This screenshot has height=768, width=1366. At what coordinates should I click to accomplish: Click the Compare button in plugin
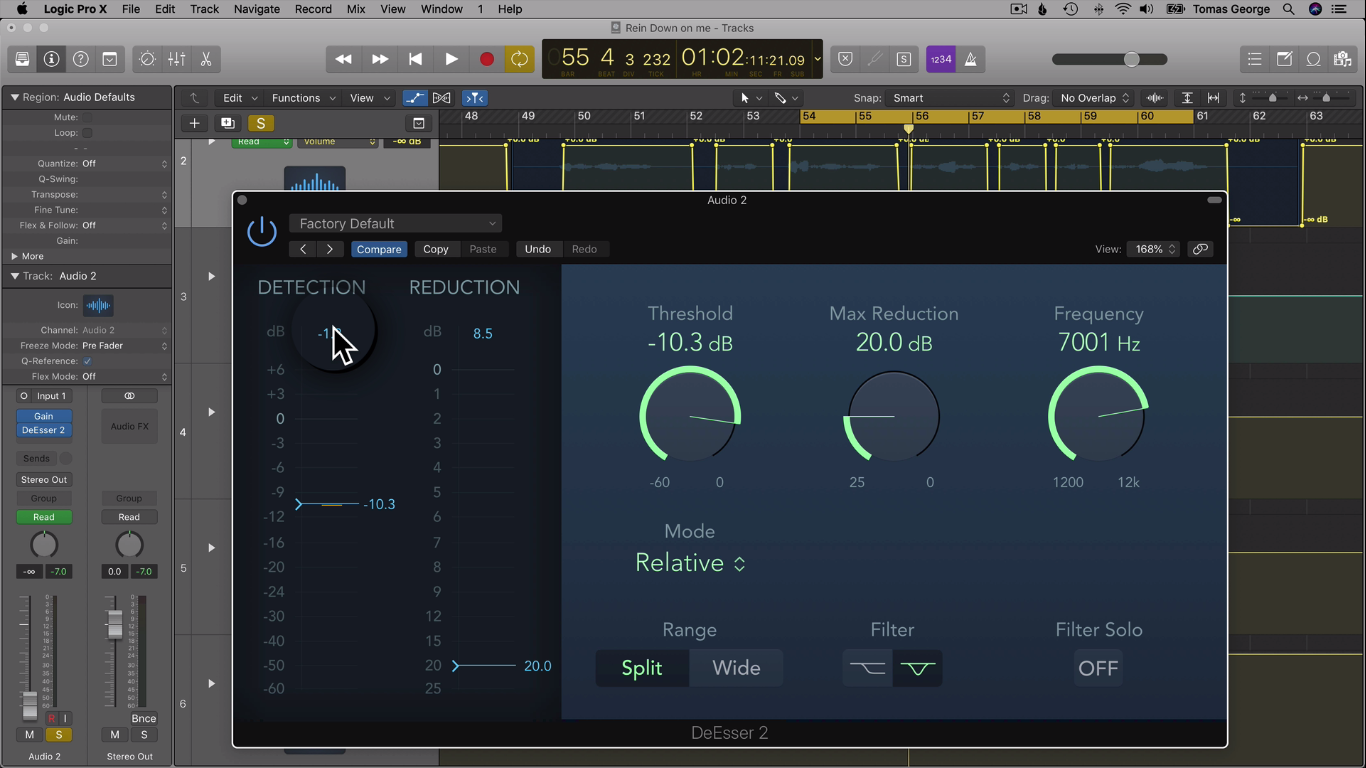click(x=379, y=249)
